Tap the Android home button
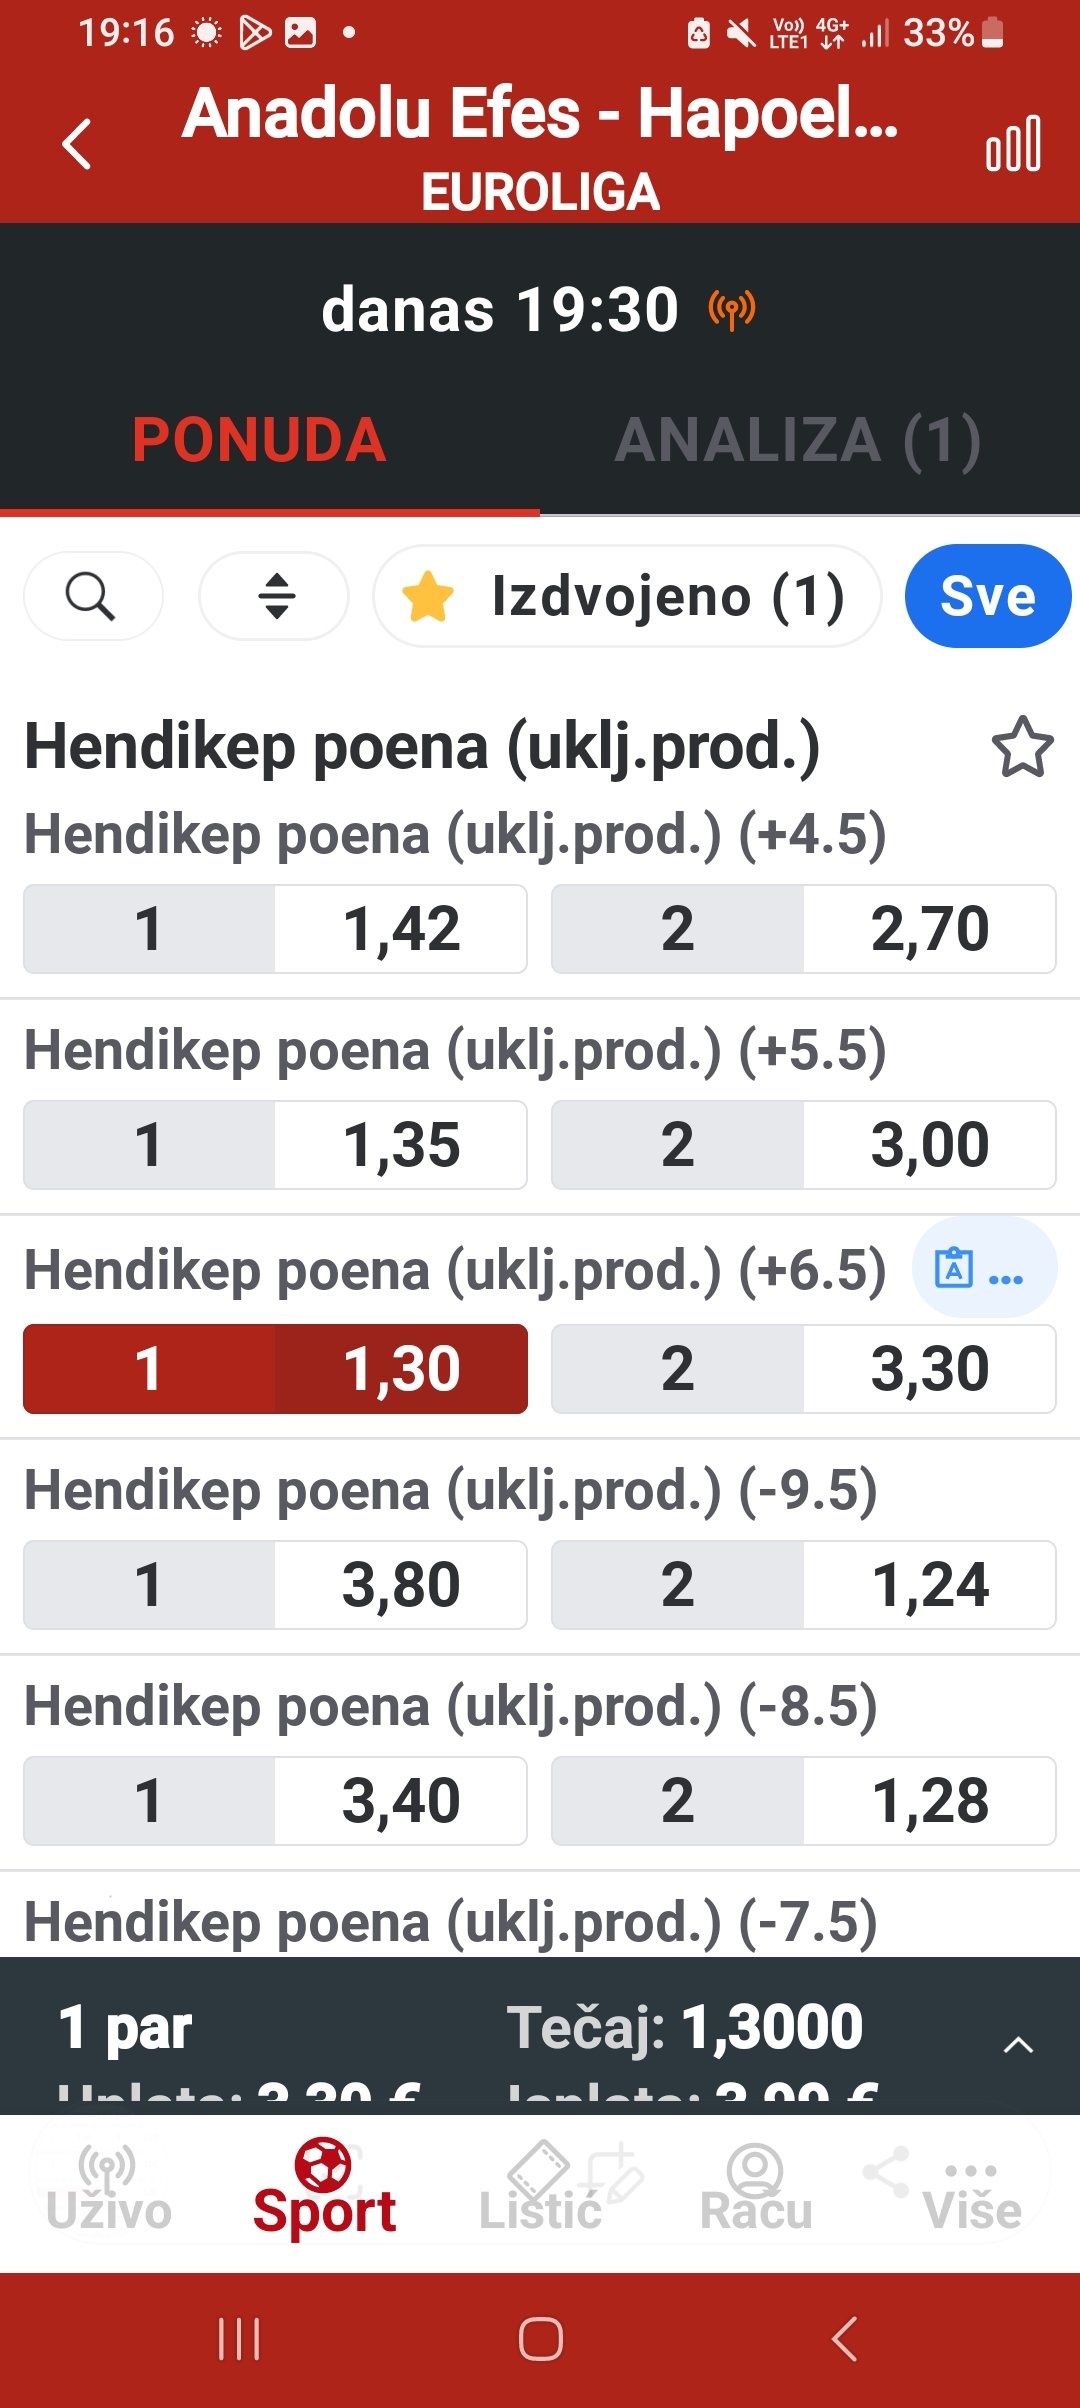The image size is (1080, 2408). [540, 2340]
